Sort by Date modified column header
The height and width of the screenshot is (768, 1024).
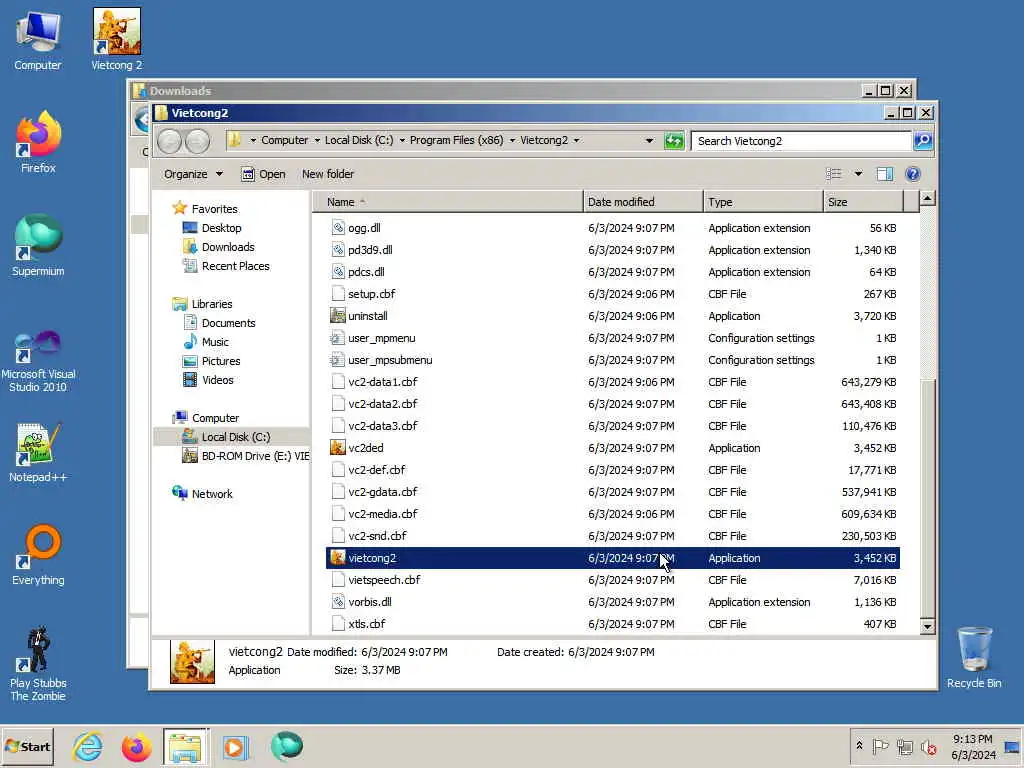pyautogui.click(x=643, y=202)
